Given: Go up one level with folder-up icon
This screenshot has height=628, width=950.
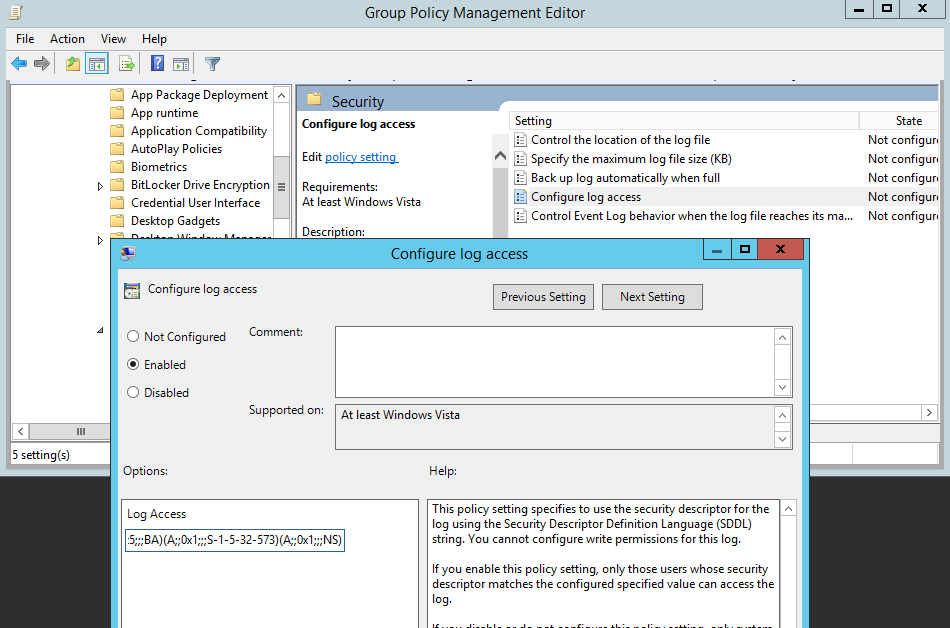Looking at the screenshot, I should (73, 64).
